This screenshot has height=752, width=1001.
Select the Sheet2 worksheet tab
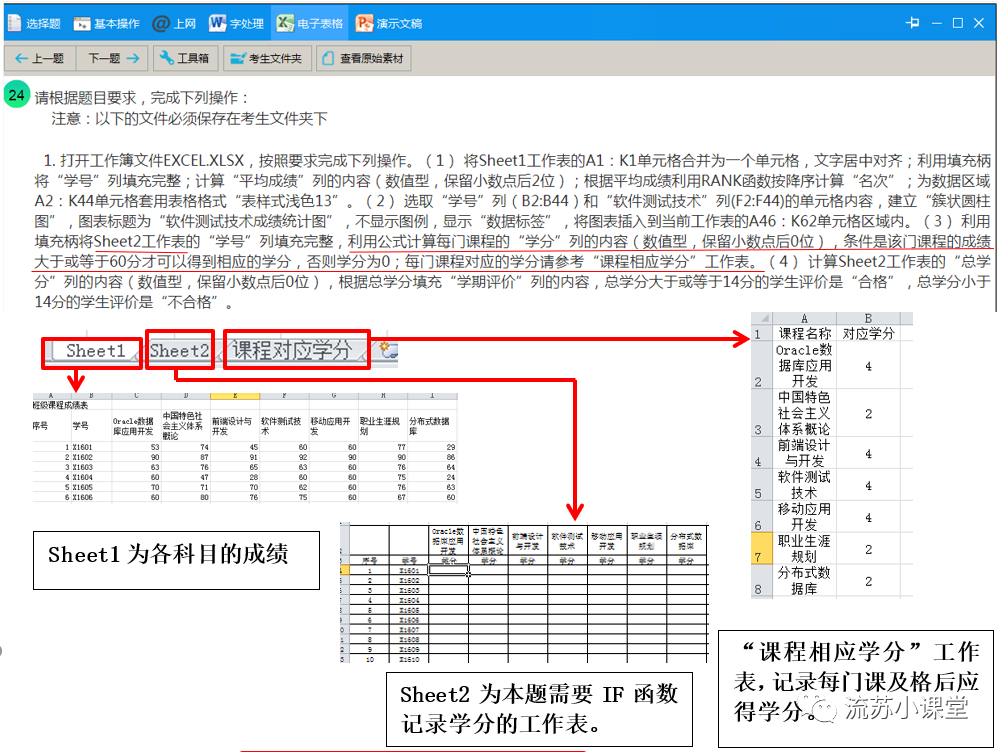pyautogui.click(x=179, y=350)
